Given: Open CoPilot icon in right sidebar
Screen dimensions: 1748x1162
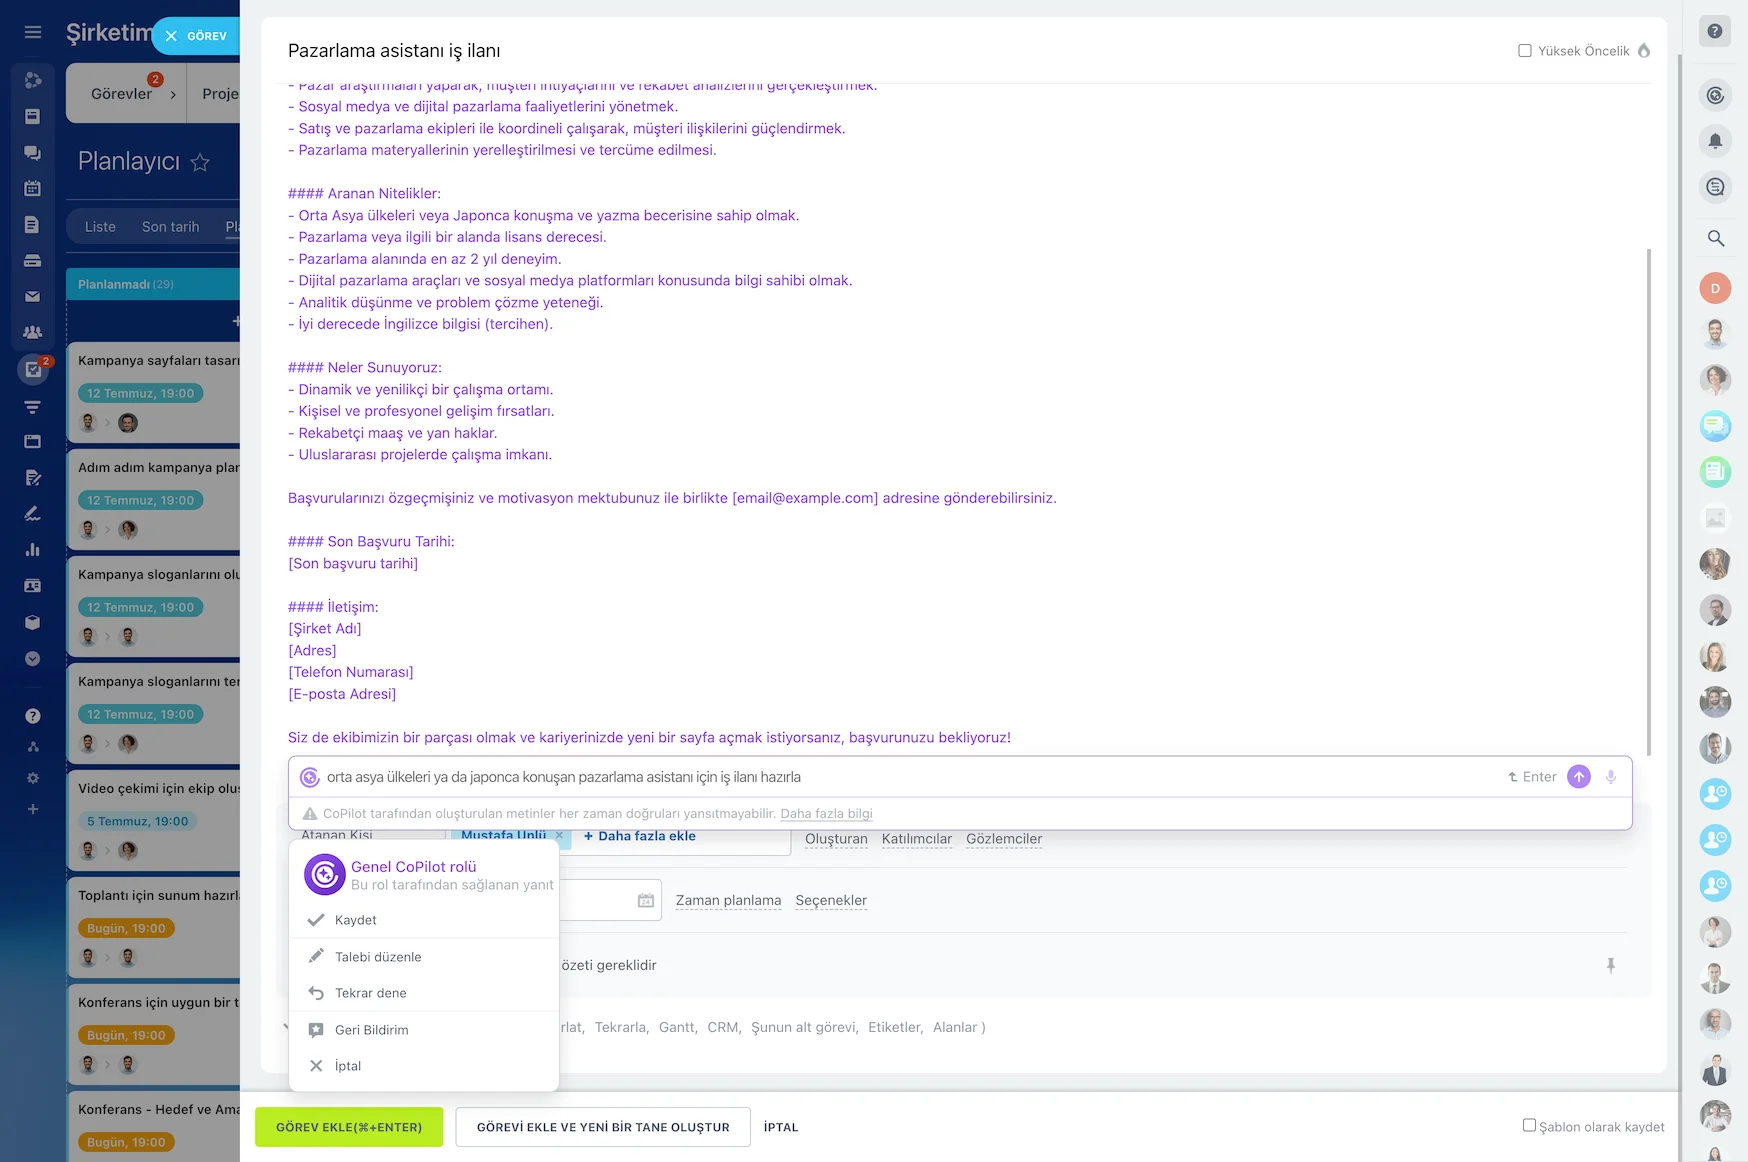Looking at the screenshot, I should 1715,95.
